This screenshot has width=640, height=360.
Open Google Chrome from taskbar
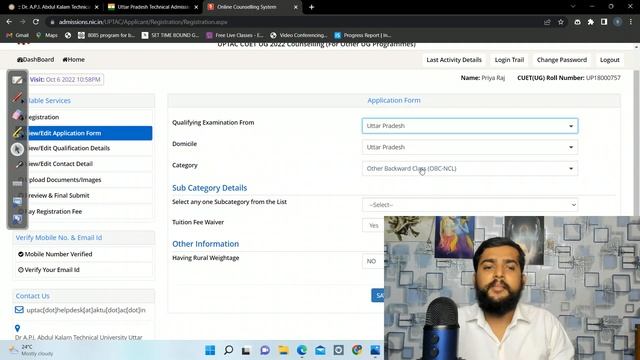click(x=357, y=350)
